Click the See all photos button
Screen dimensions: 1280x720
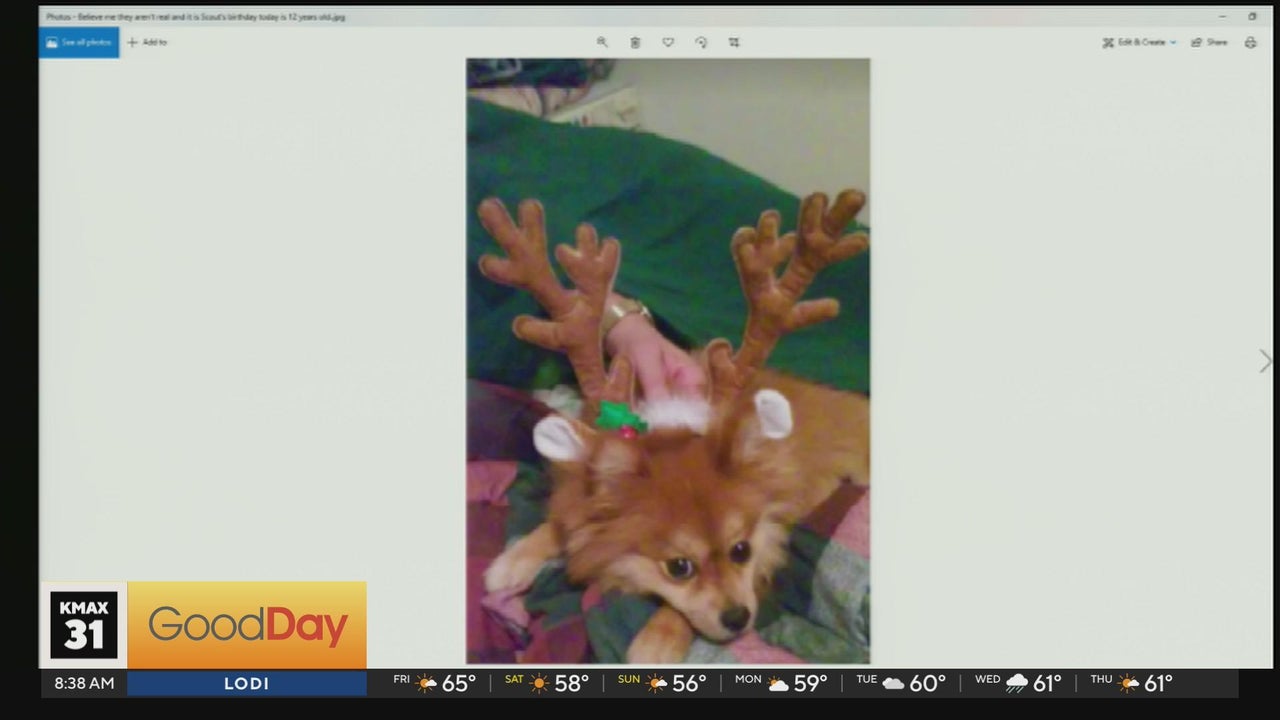pos(79,42)
